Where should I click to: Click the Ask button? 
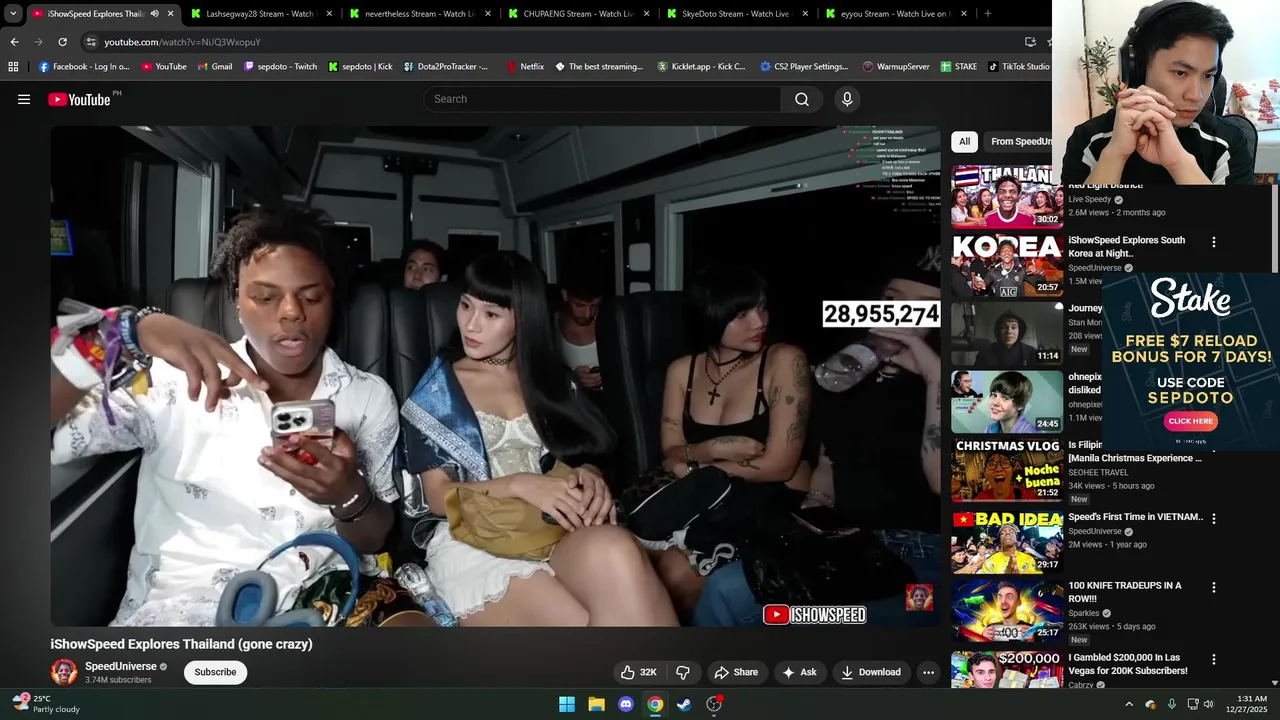click(x=799, y=672)
